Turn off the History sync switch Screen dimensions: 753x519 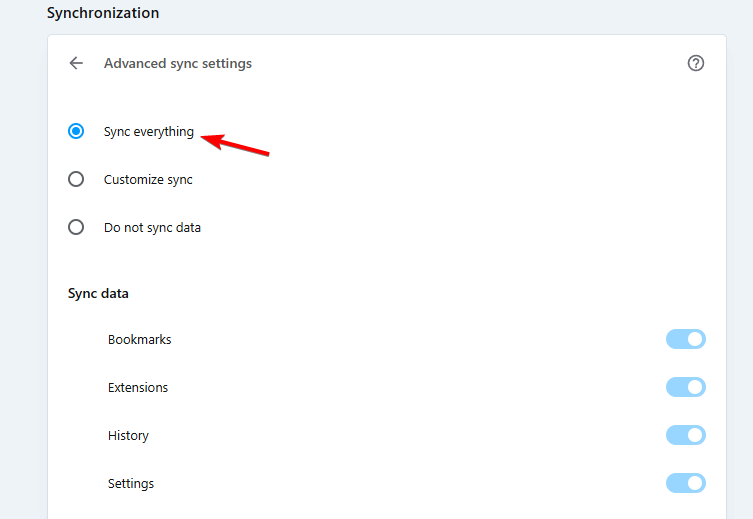686,435
